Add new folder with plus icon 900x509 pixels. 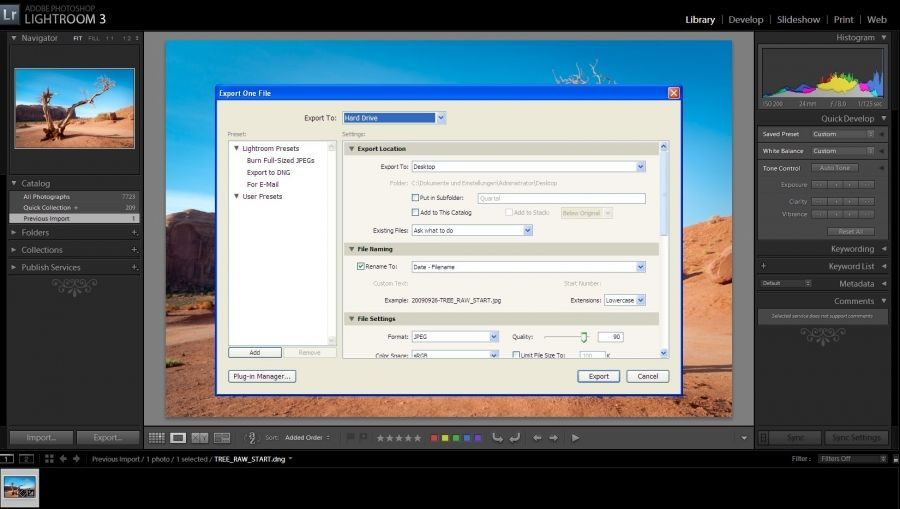(x=134, y=232)
